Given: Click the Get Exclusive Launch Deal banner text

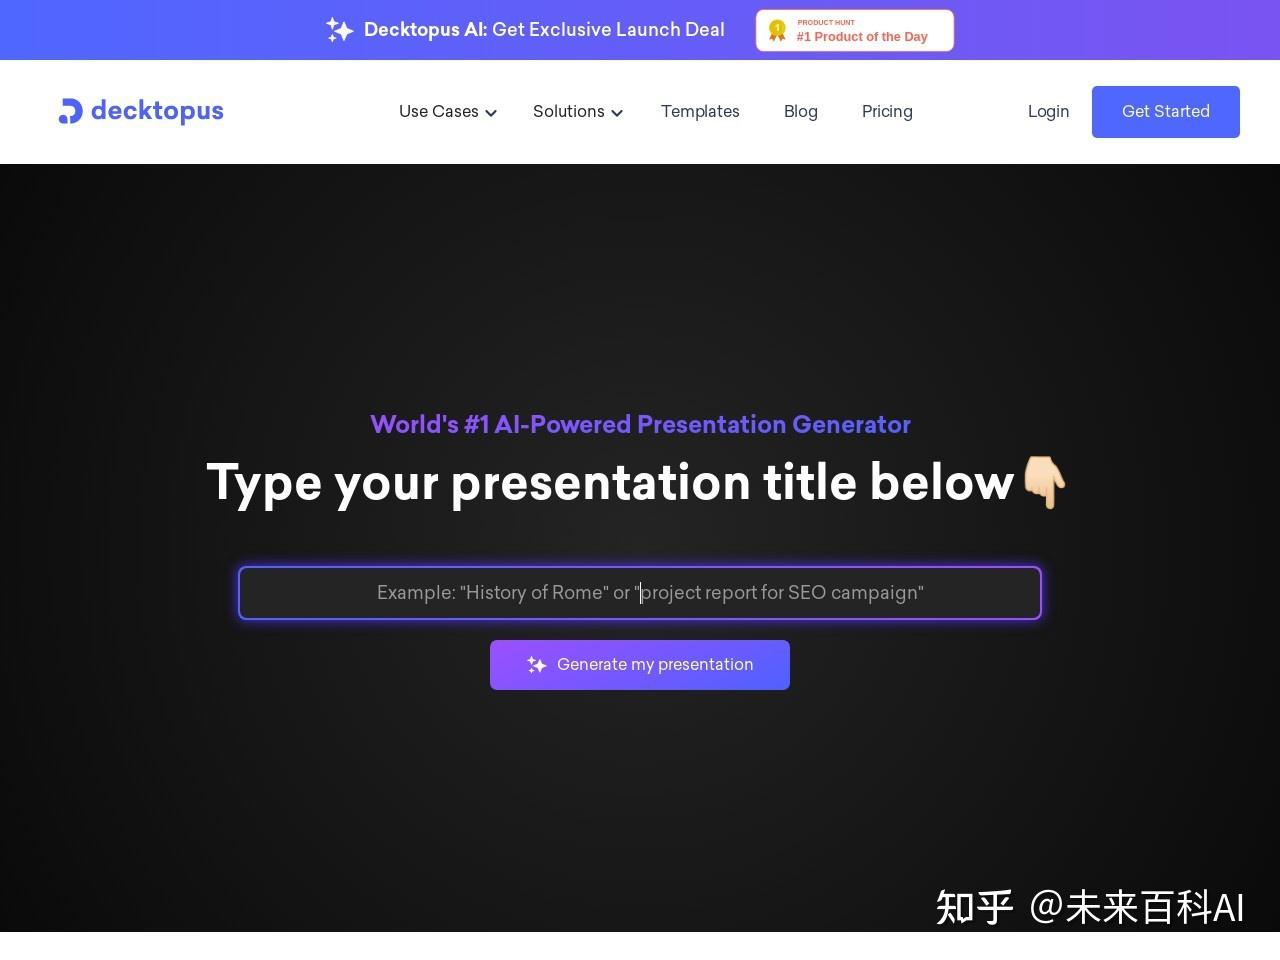Looking at the screenshot, I should point(608,30).
